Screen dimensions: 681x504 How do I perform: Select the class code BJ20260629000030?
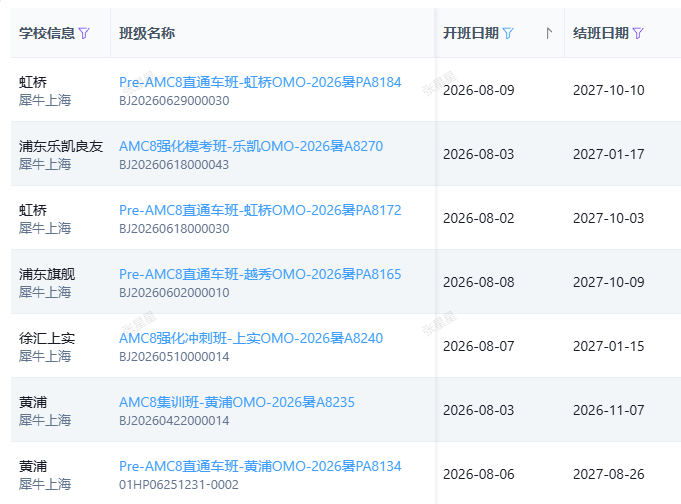(x=174, y=101)
